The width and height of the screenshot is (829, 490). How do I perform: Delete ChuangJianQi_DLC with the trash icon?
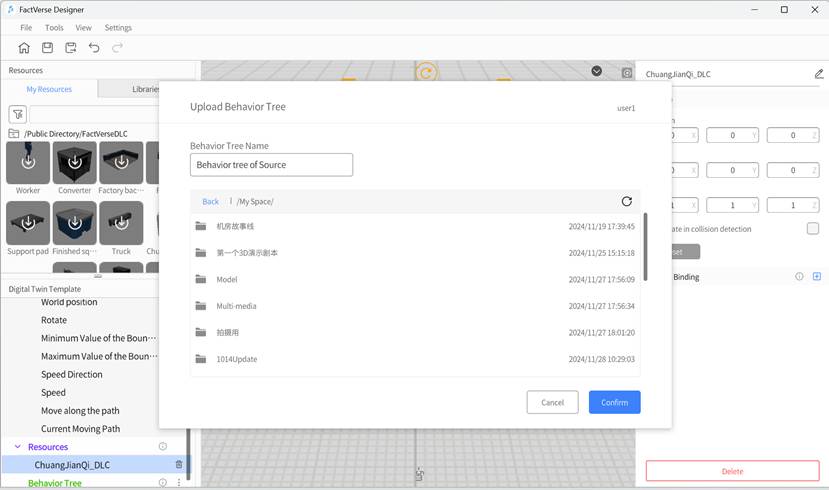pyautogui.click(x=179, y=465)
